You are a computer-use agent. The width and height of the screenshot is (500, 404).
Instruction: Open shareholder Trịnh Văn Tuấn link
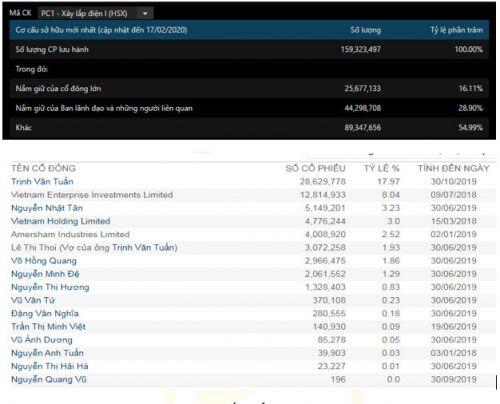click(x=42, y=181)
